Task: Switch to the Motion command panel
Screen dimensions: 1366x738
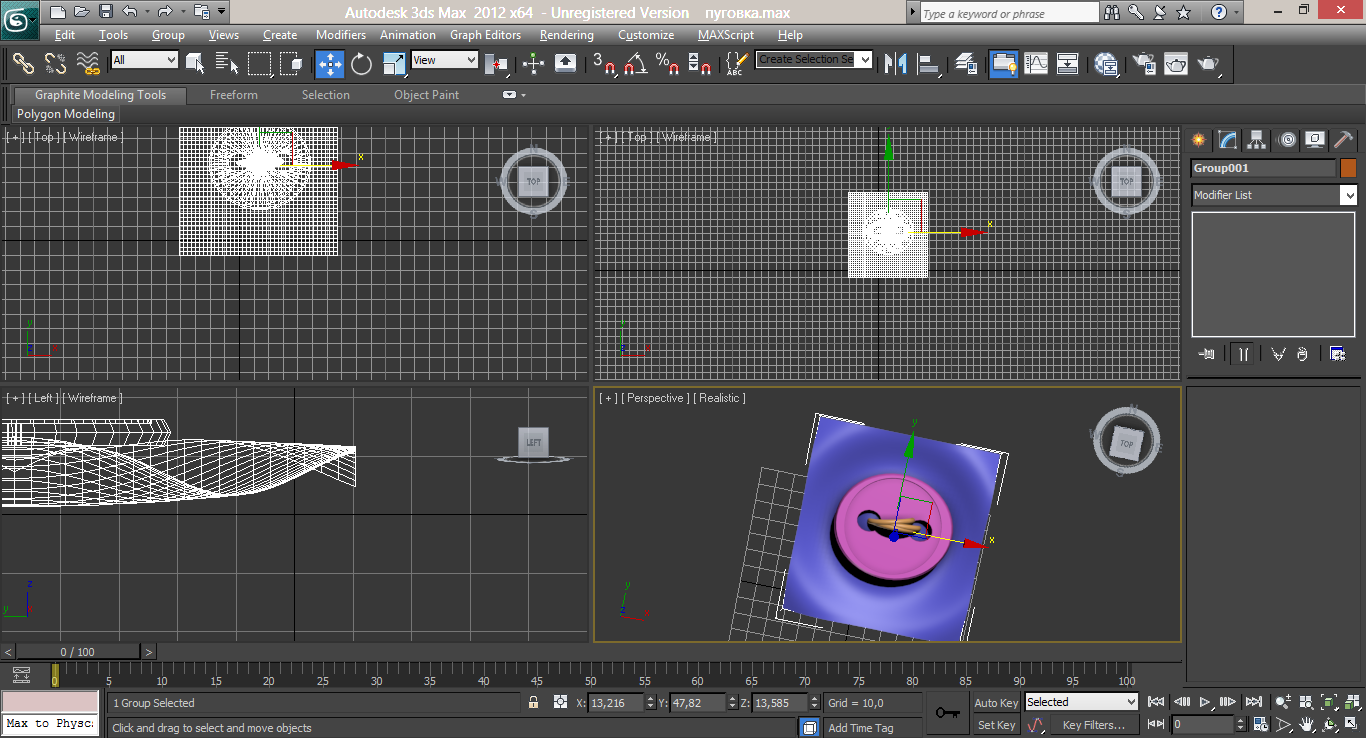Action: pyautogui.click(x=1287, y=139)
